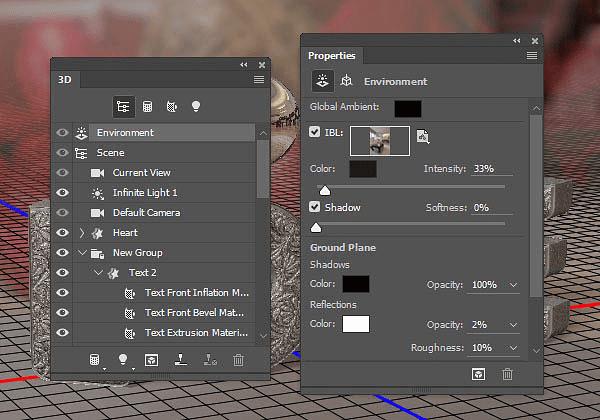Collapse the 3D panel to icons
Viewport: 600px width, 420px height.
tap(244, 65)
